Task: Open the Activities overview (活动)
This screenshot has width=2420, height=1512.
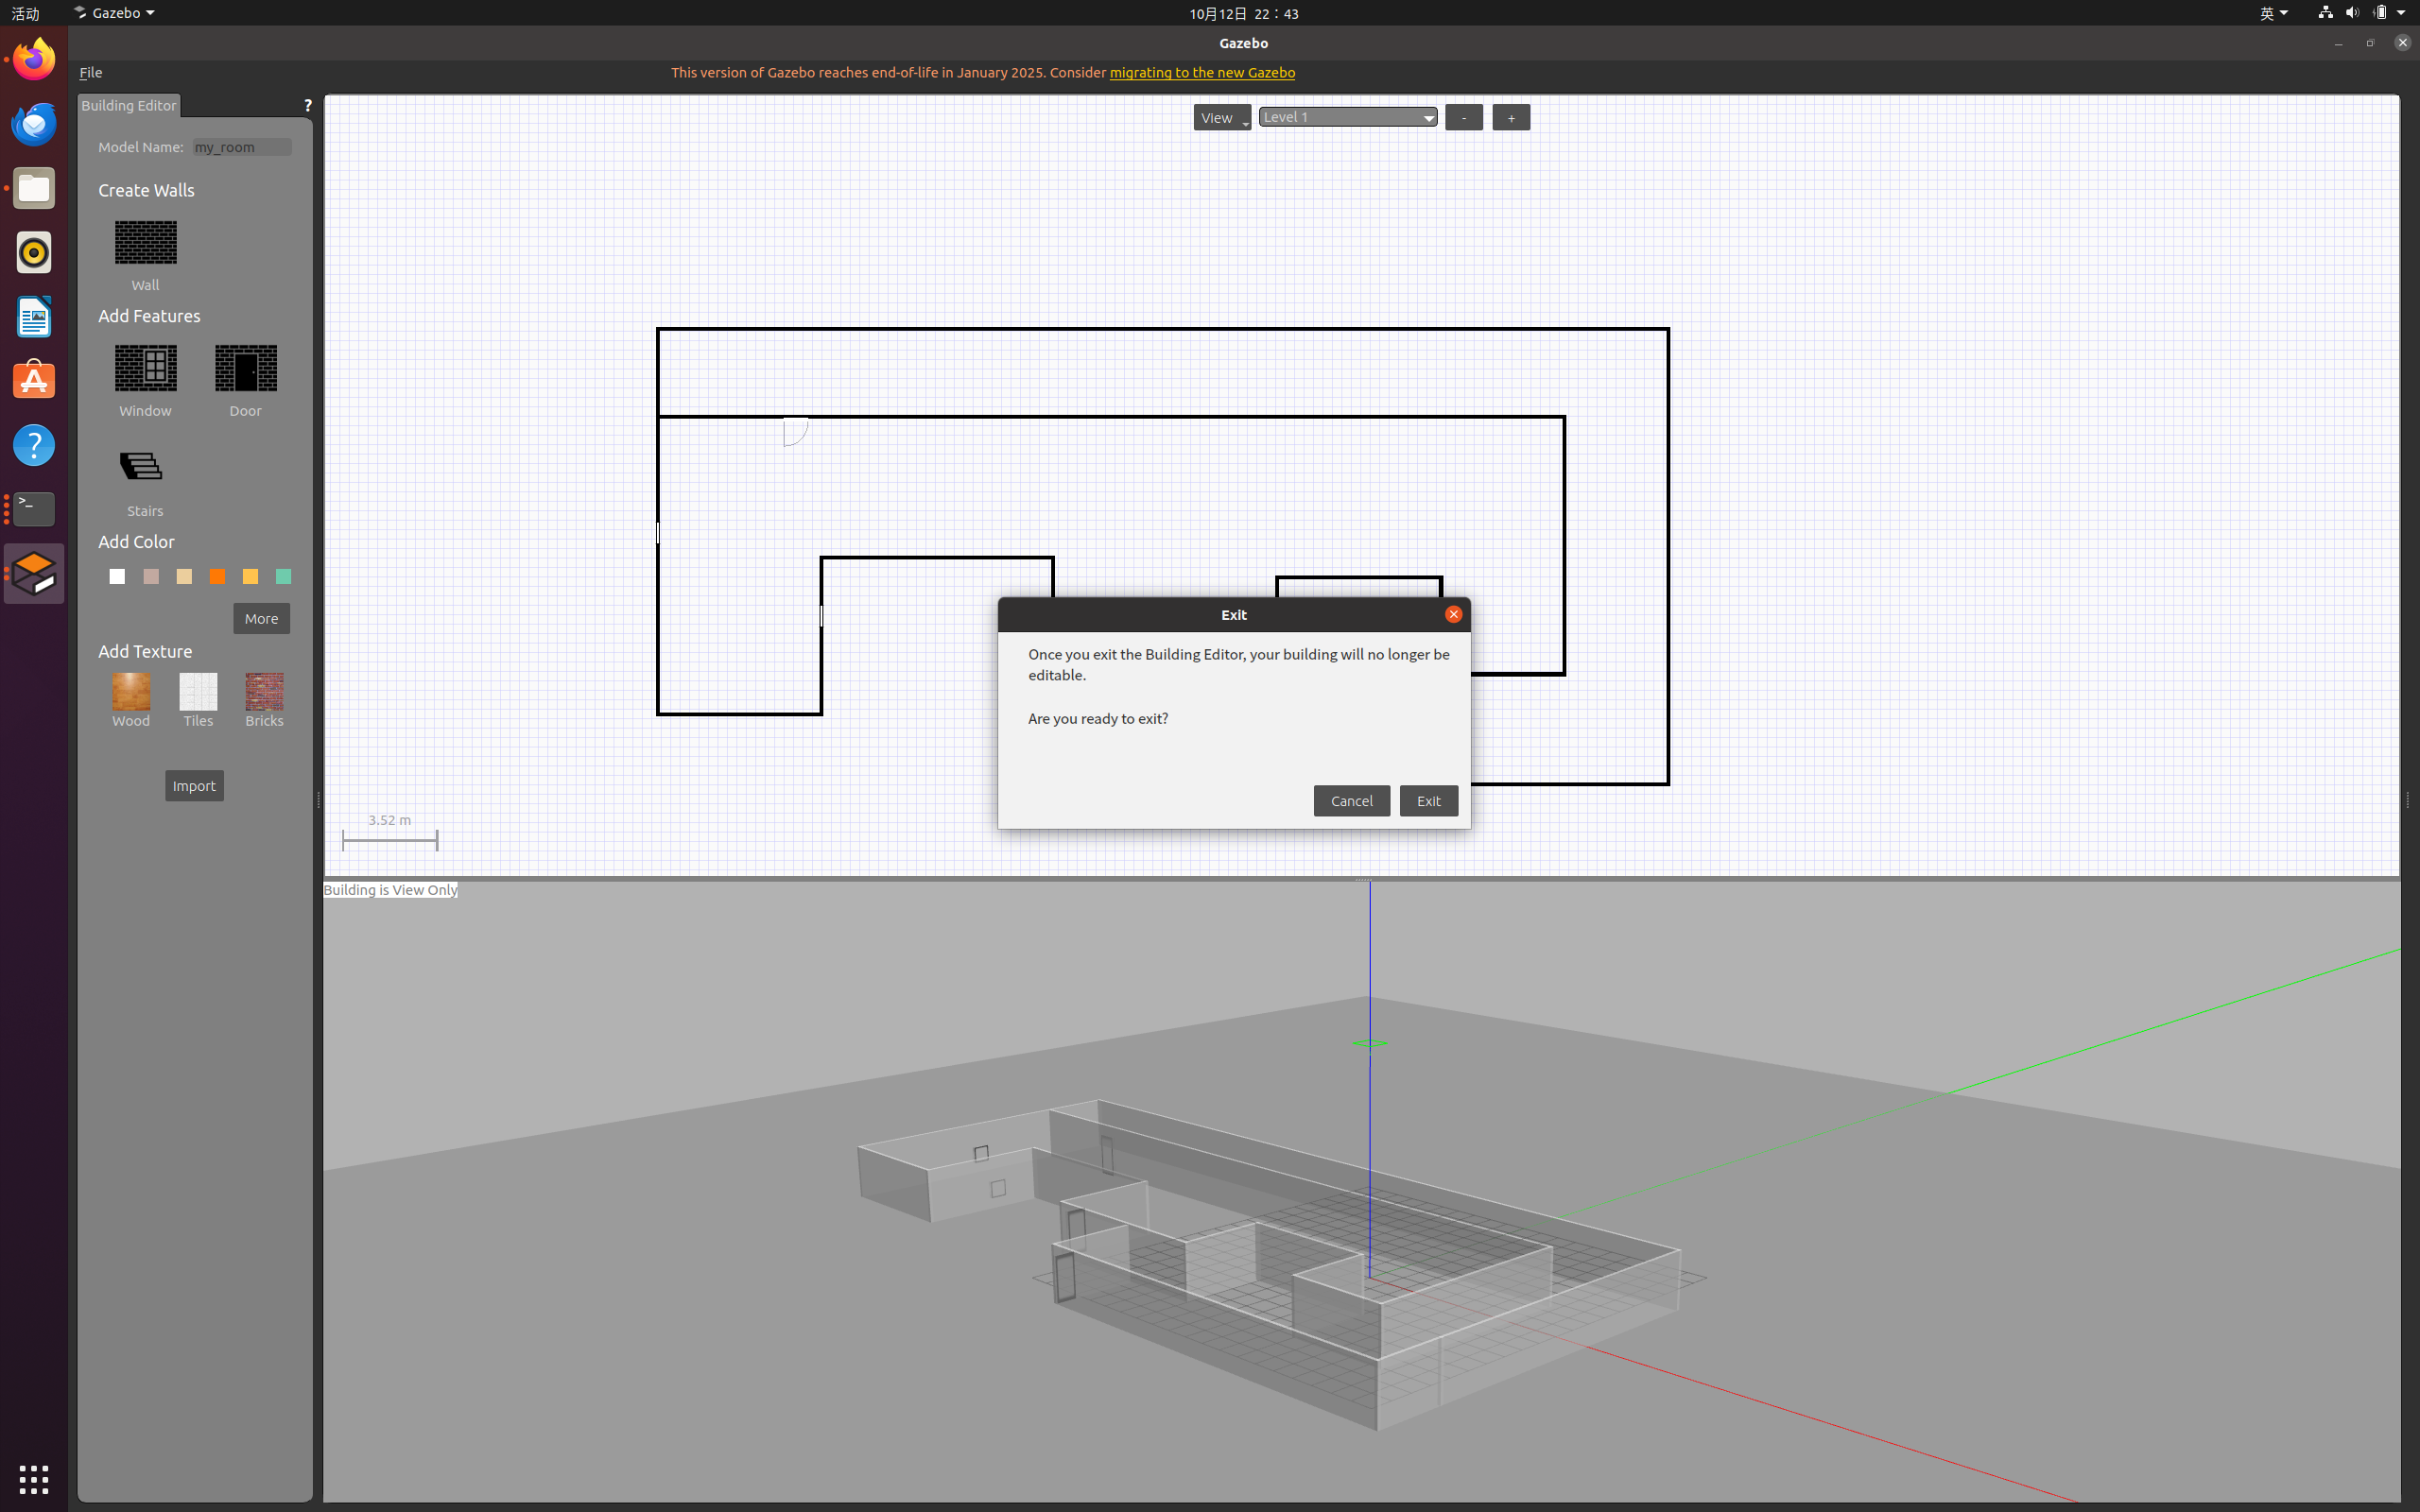Action: (x=25, y=13)
